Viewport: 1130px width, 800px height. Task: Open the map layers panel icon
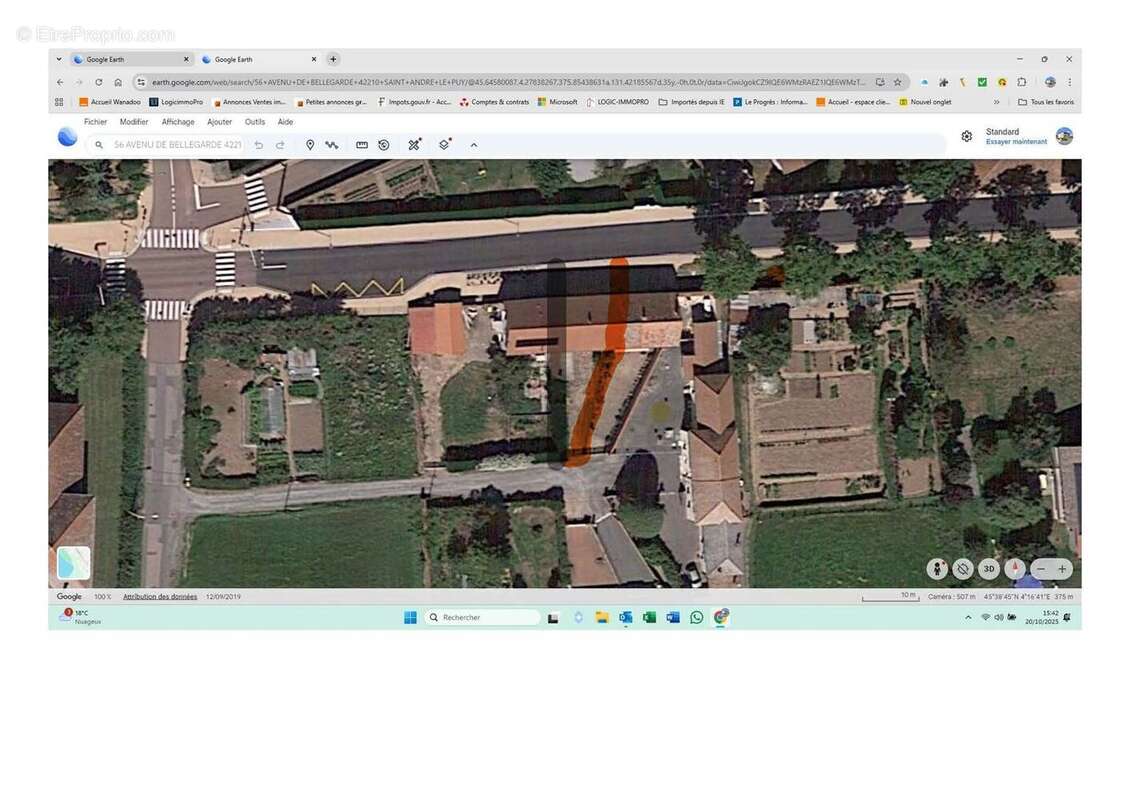445,144
